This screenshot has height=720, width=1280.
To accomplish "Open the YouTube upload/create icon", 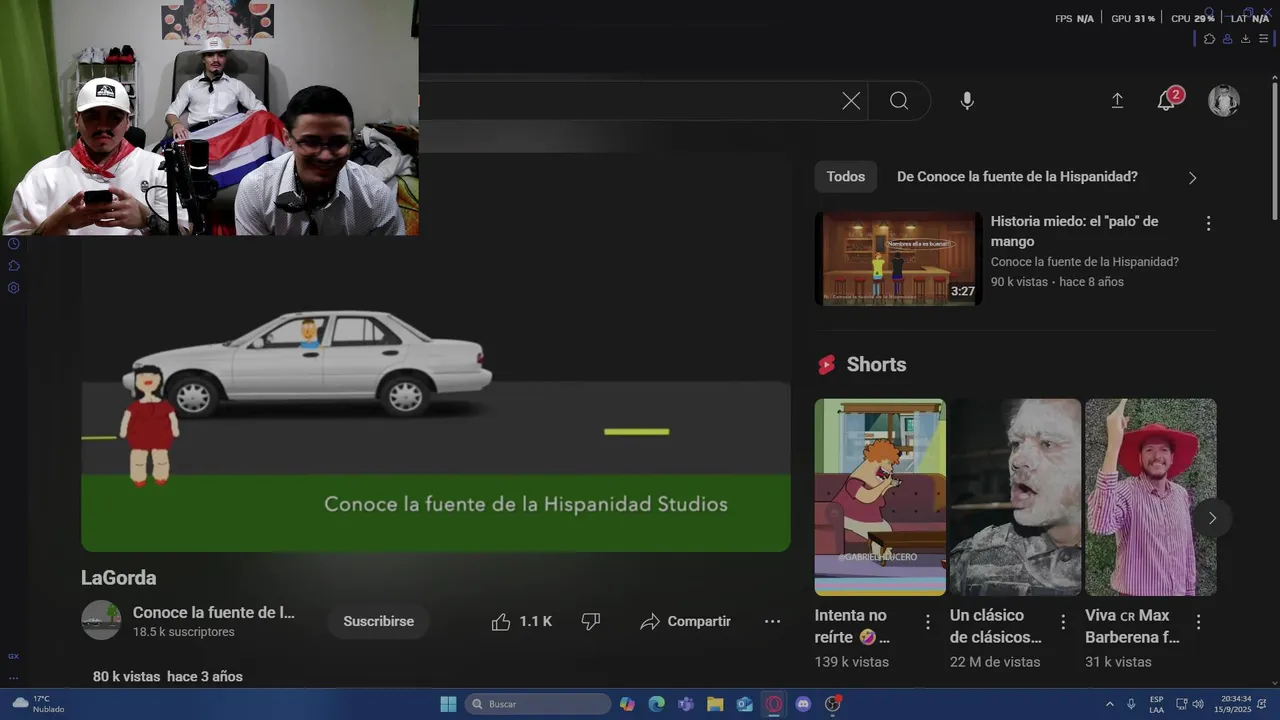I will pos(1117,101).
